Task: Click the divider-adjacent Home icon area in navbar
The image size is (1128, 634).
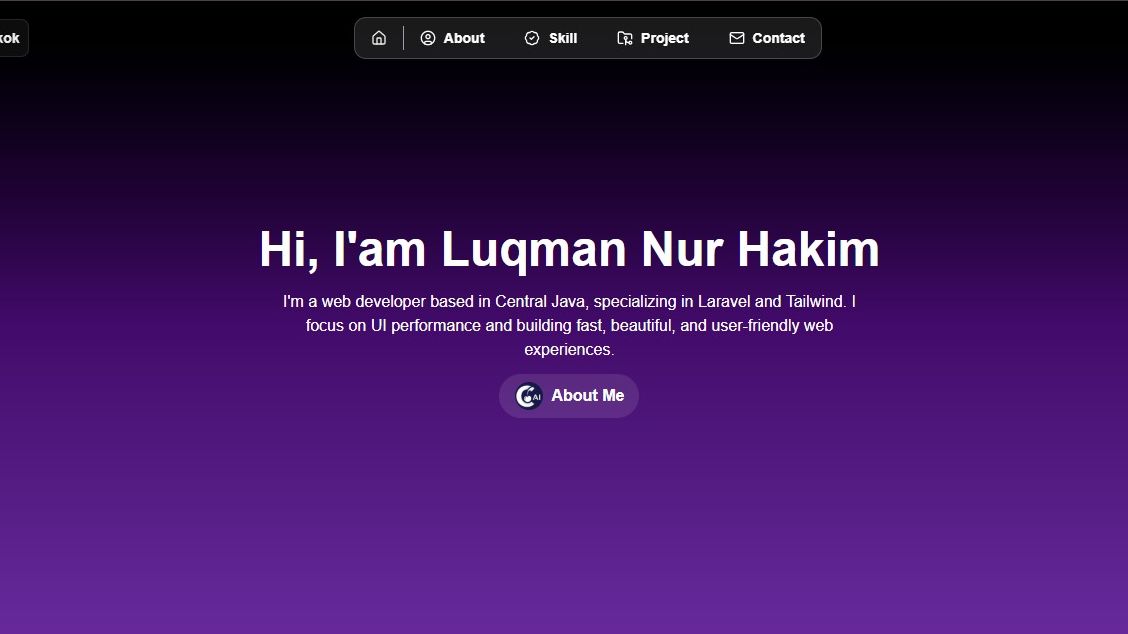Action: pyautogui.click(x=378, y=37)
